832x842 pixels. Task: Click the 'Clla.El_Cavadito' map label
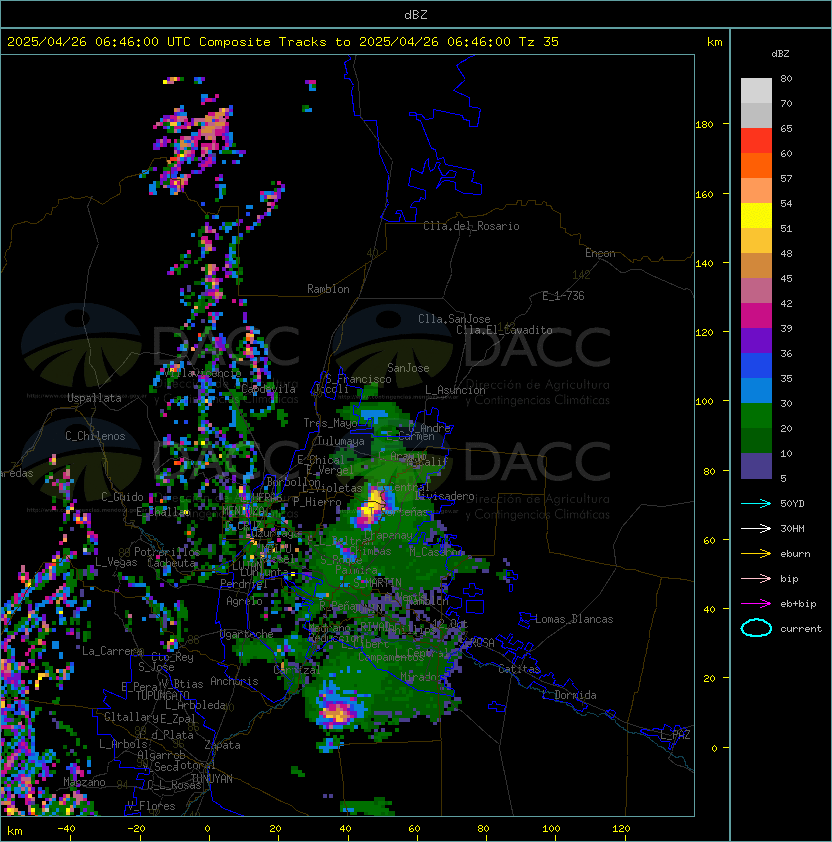click(504, 330)
